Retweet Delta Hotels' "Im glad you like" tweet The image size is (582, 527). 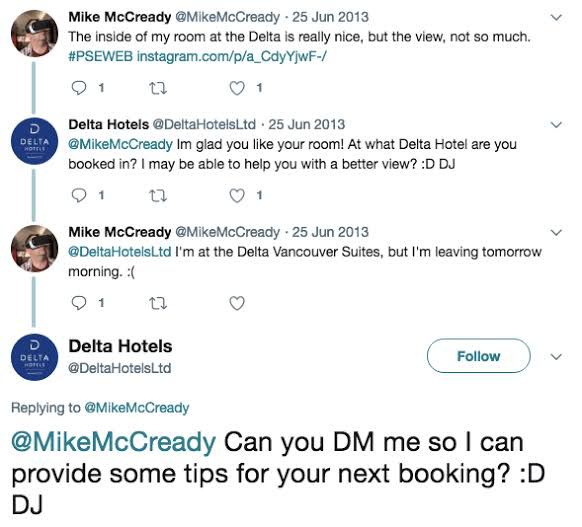tap(158, 196)
